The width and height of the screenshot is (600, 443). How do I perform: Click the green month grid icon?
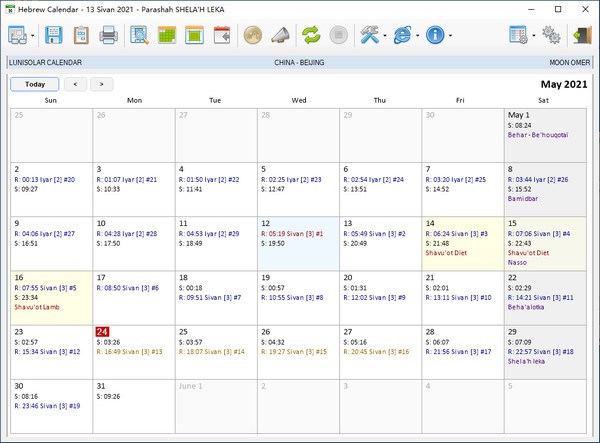[x=167, y=36]
